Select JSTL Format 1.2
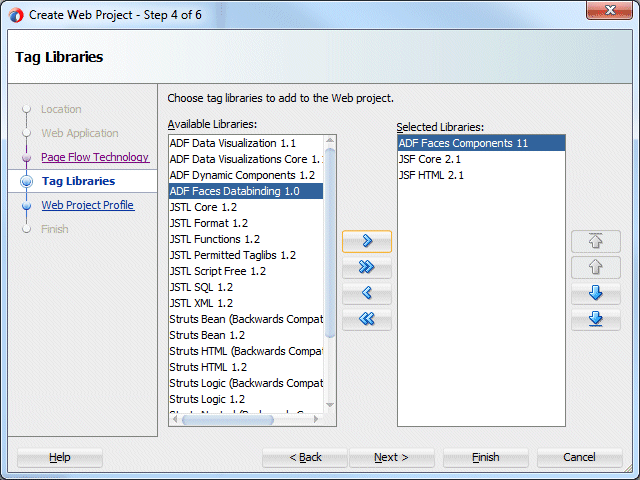Screen dimensions: 640x480 pos(246,223)
